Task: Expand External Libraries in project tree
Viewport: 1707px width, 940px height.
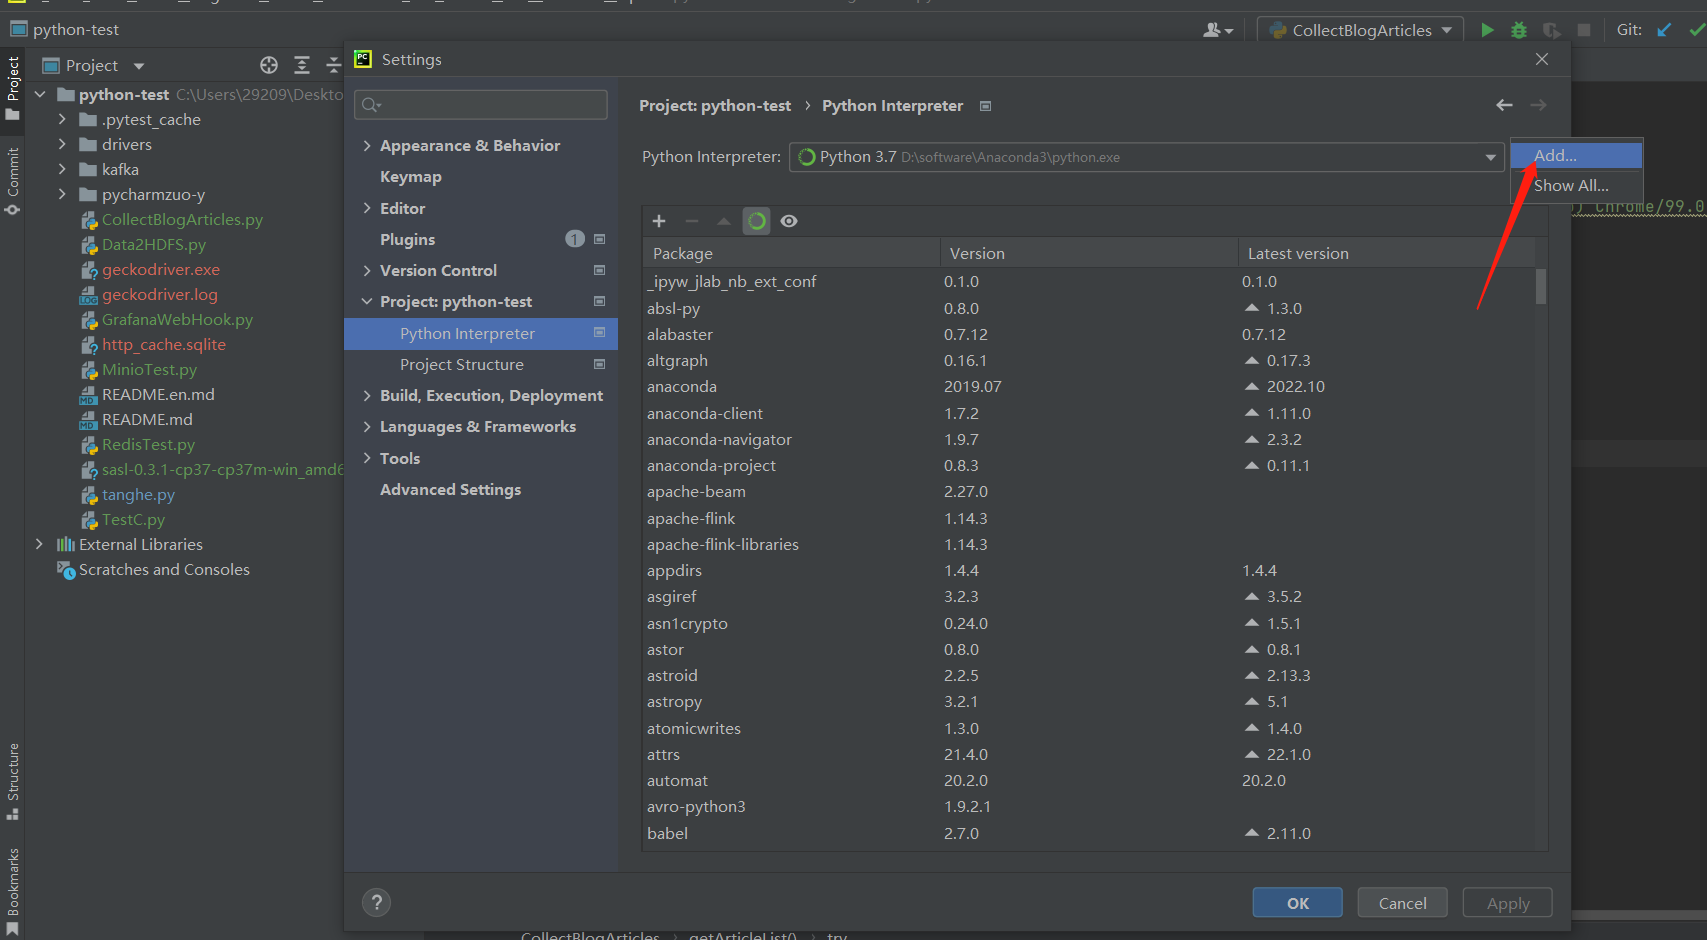Action: click(x=39, y=544)
